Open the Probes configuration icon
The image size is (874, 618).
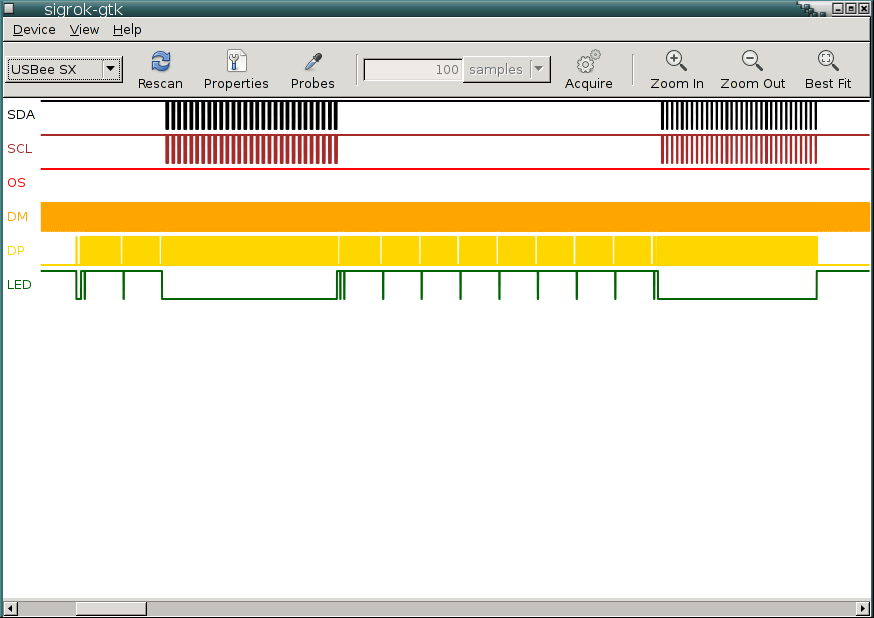(312, 61)
